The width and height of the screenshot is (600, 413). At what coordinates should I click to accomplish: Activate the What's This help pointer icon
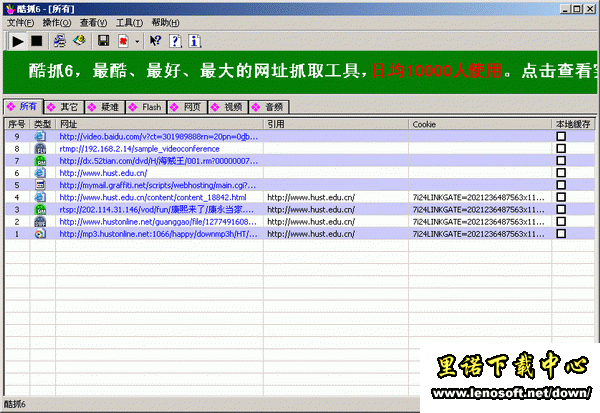155,41
